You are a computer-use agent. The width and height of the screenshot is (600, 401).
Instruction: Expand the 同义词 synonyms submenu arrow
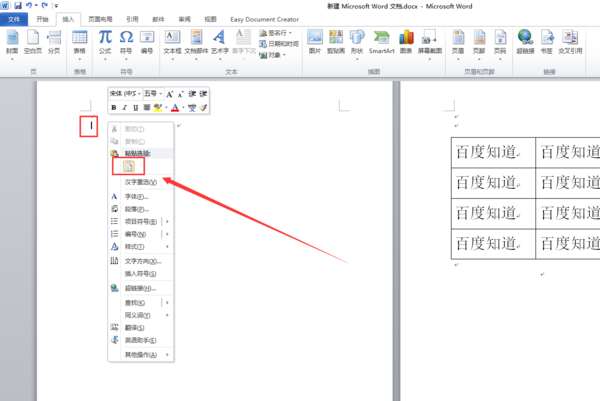point(167,315)
